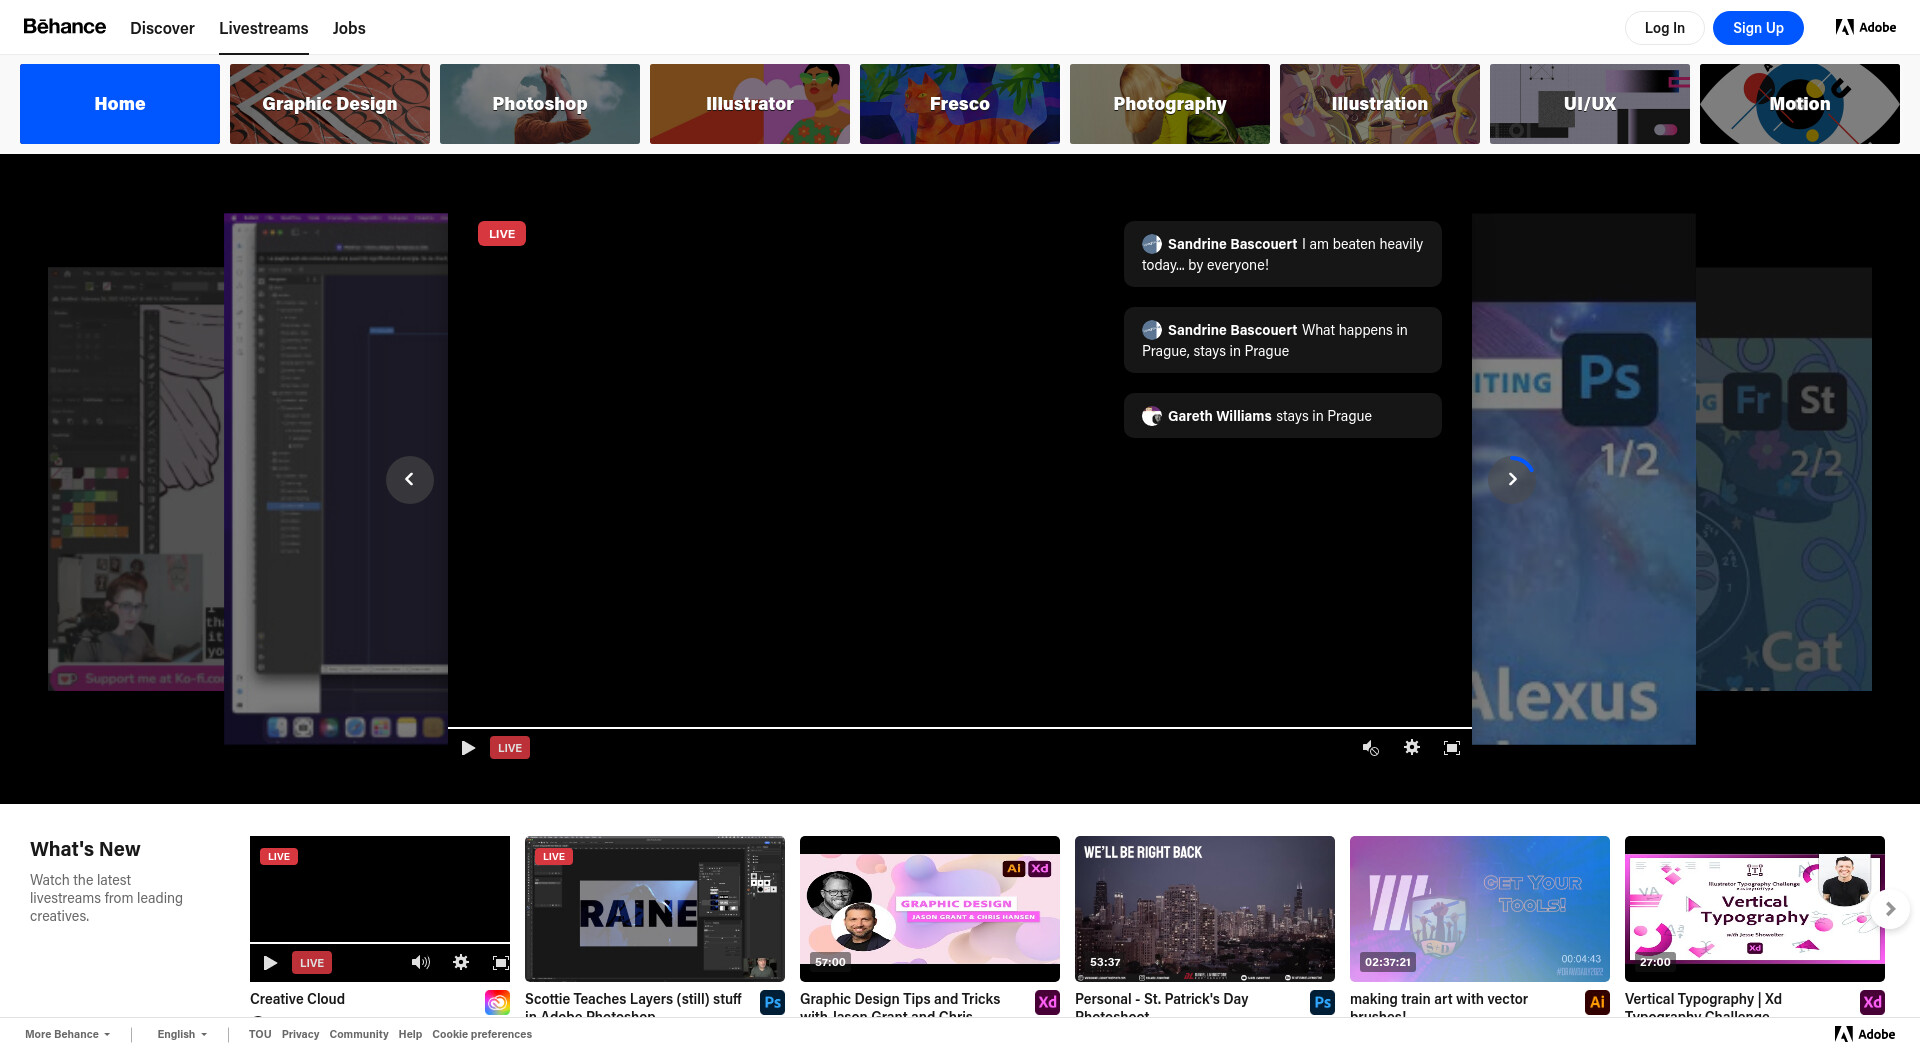
Task: Open Personal St. Patrick's Day Photoshoot video
Action: coord(1205,909)
